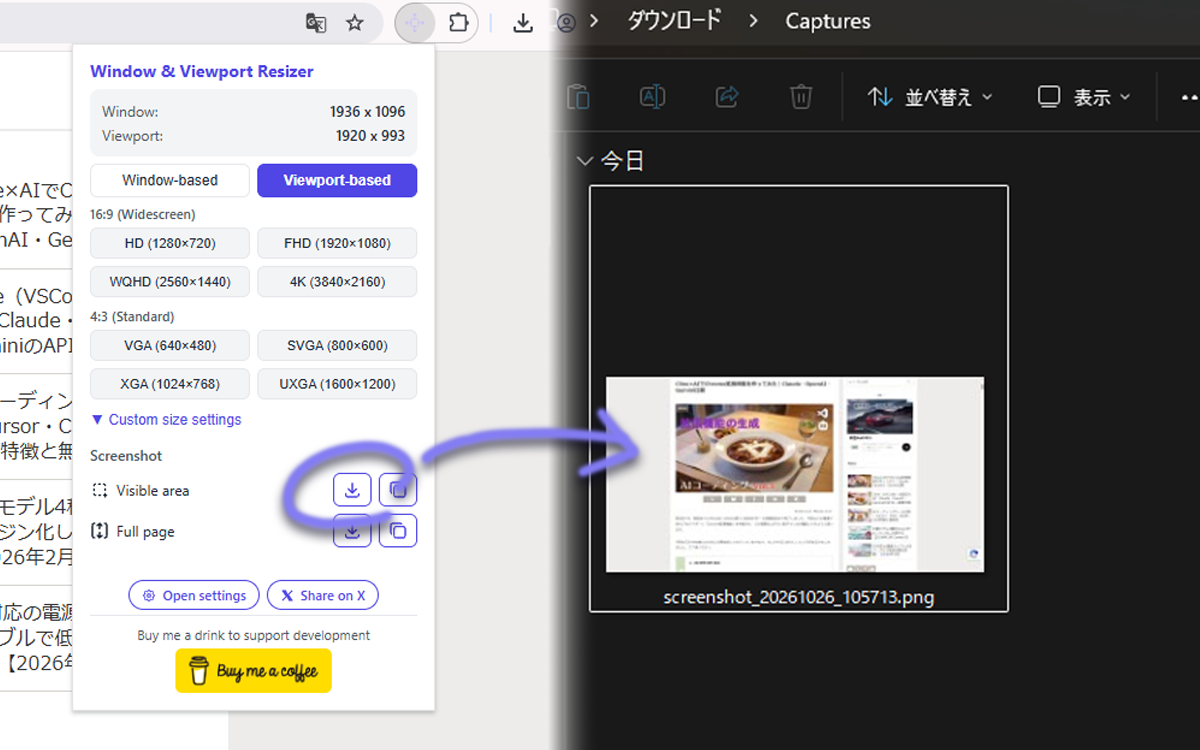This screenshot has height=750, width=1200.
Task: Click the Buy me a coffee button
Action: [253, 671]
